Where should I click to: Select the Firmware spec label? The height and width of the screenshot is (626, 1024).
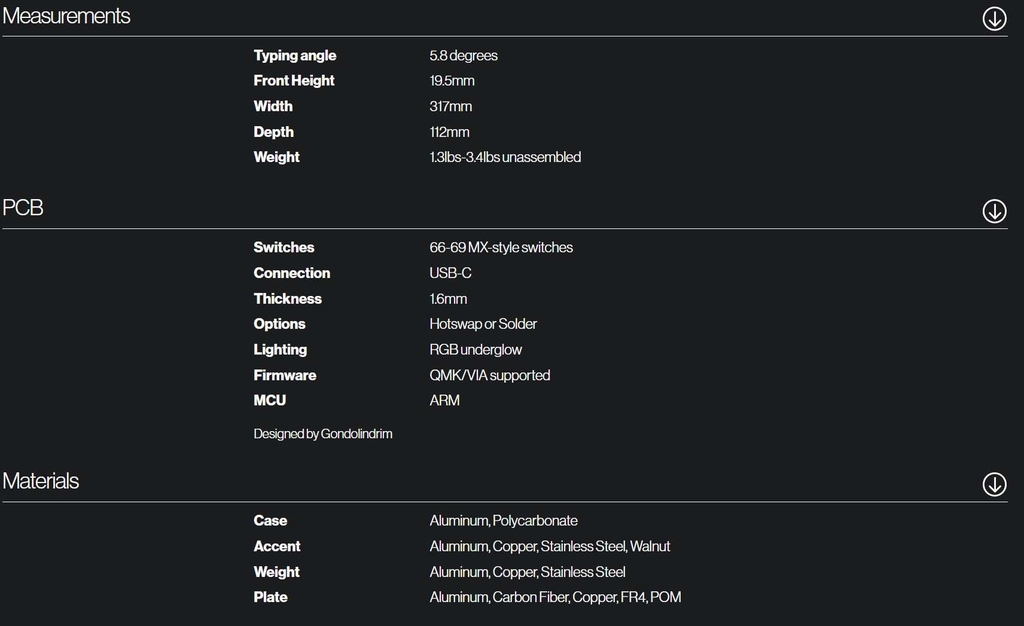[285, 376]
